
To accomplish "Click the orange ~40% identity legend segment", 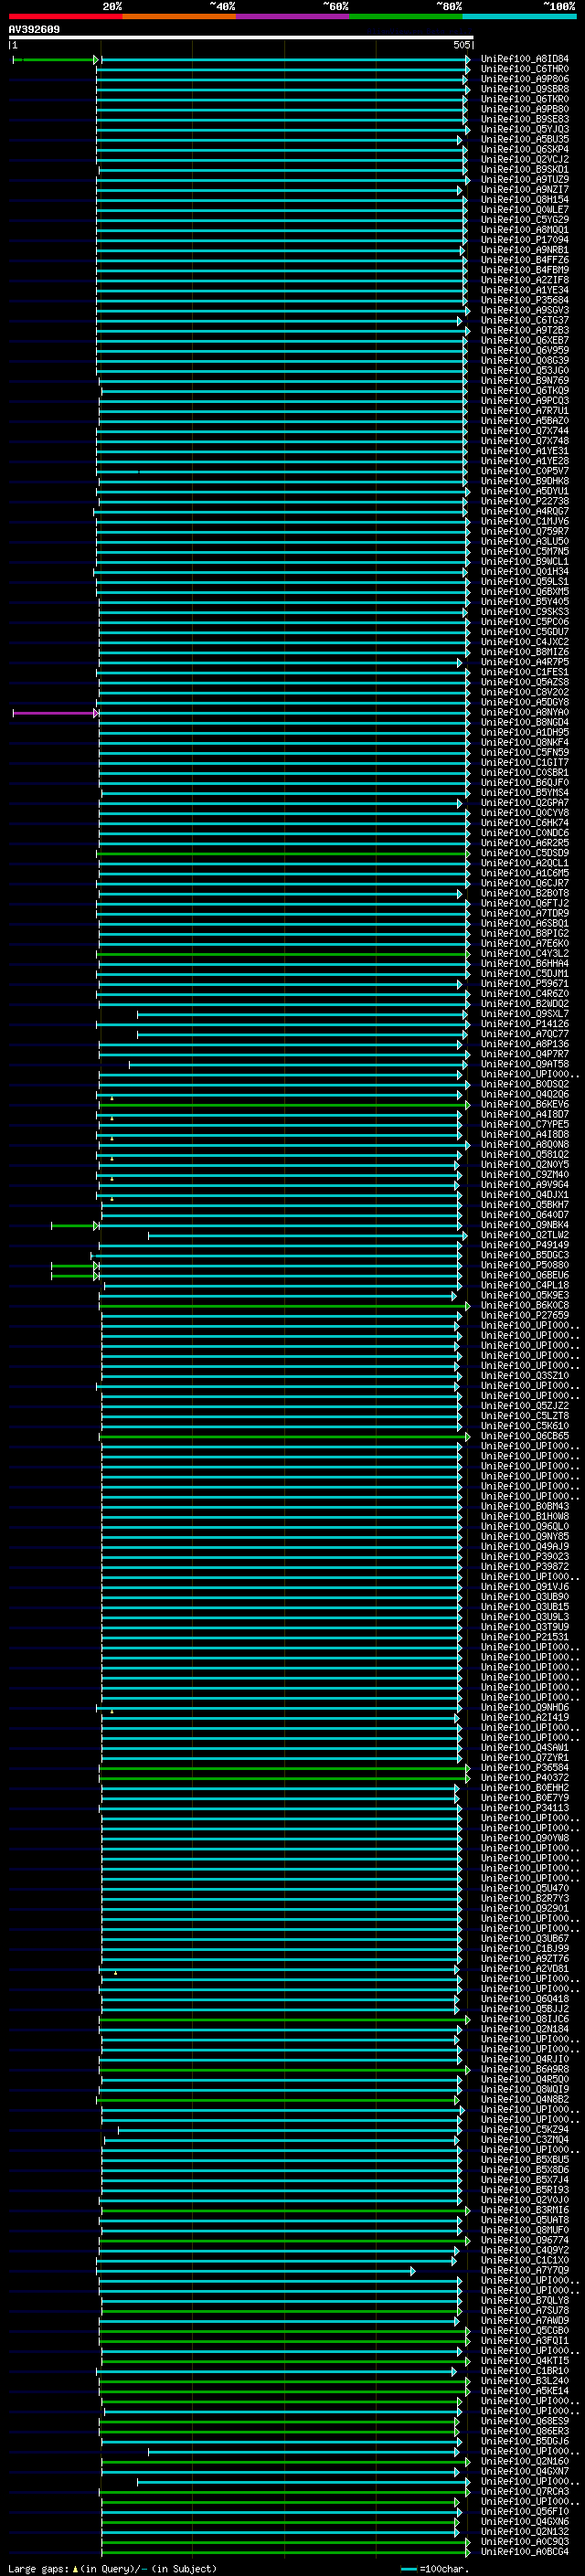I will coord(179,17).
